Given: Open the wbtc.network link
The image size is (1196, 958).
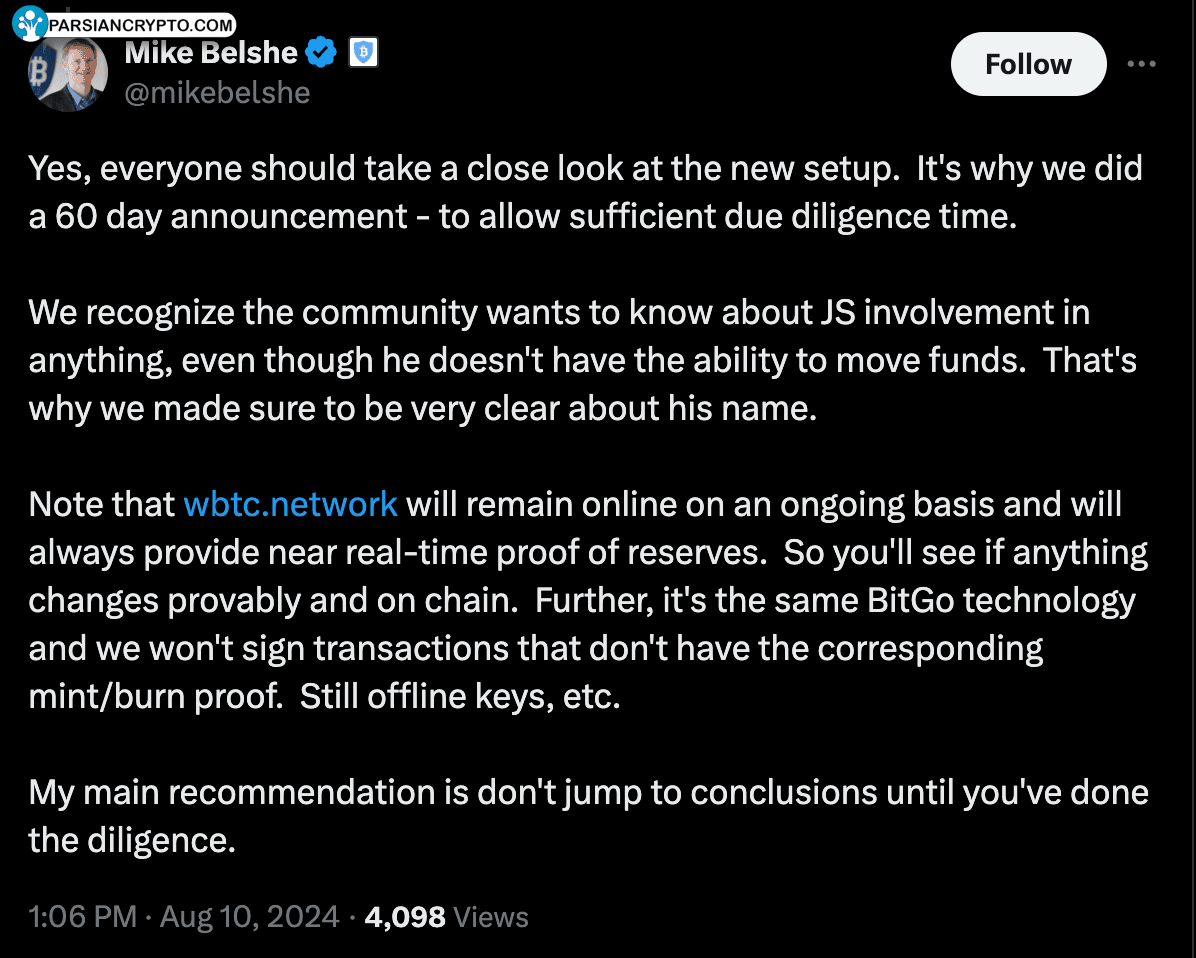Looking at the screenshot, I should (x=291, y=504).
